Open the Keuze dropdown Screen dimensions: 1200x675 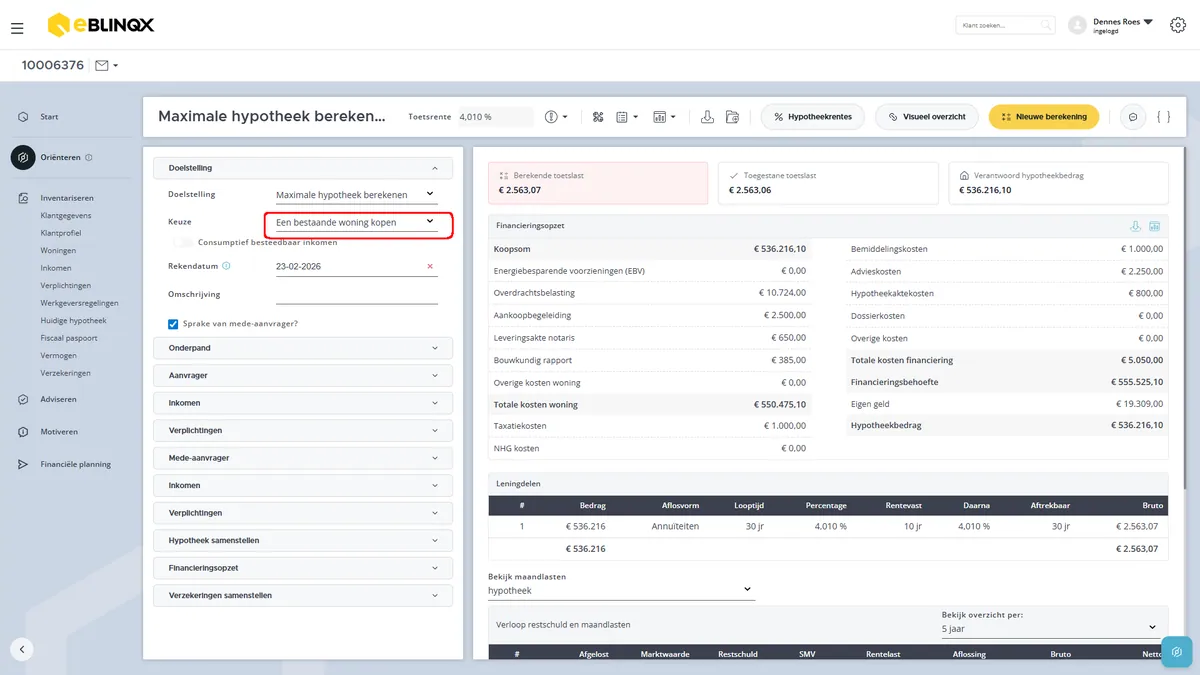click(356, 222)
